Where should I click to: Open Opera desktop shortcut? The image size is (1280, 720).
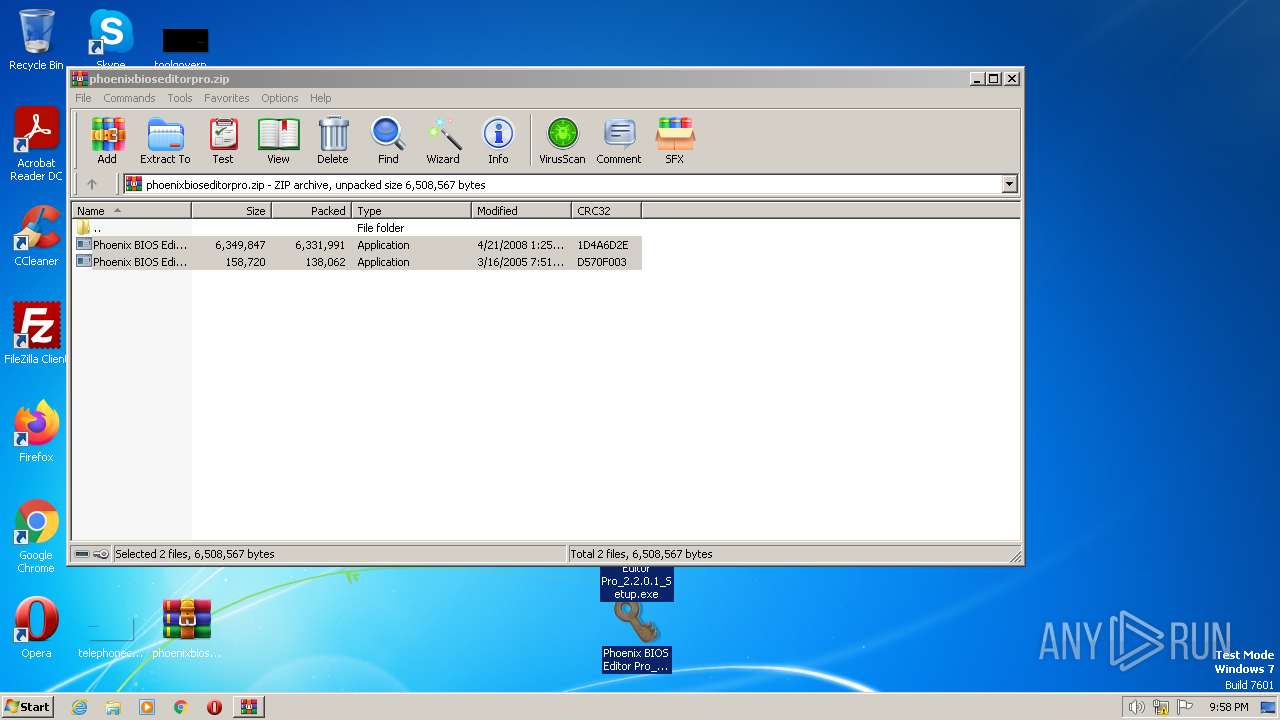point(36,628)
